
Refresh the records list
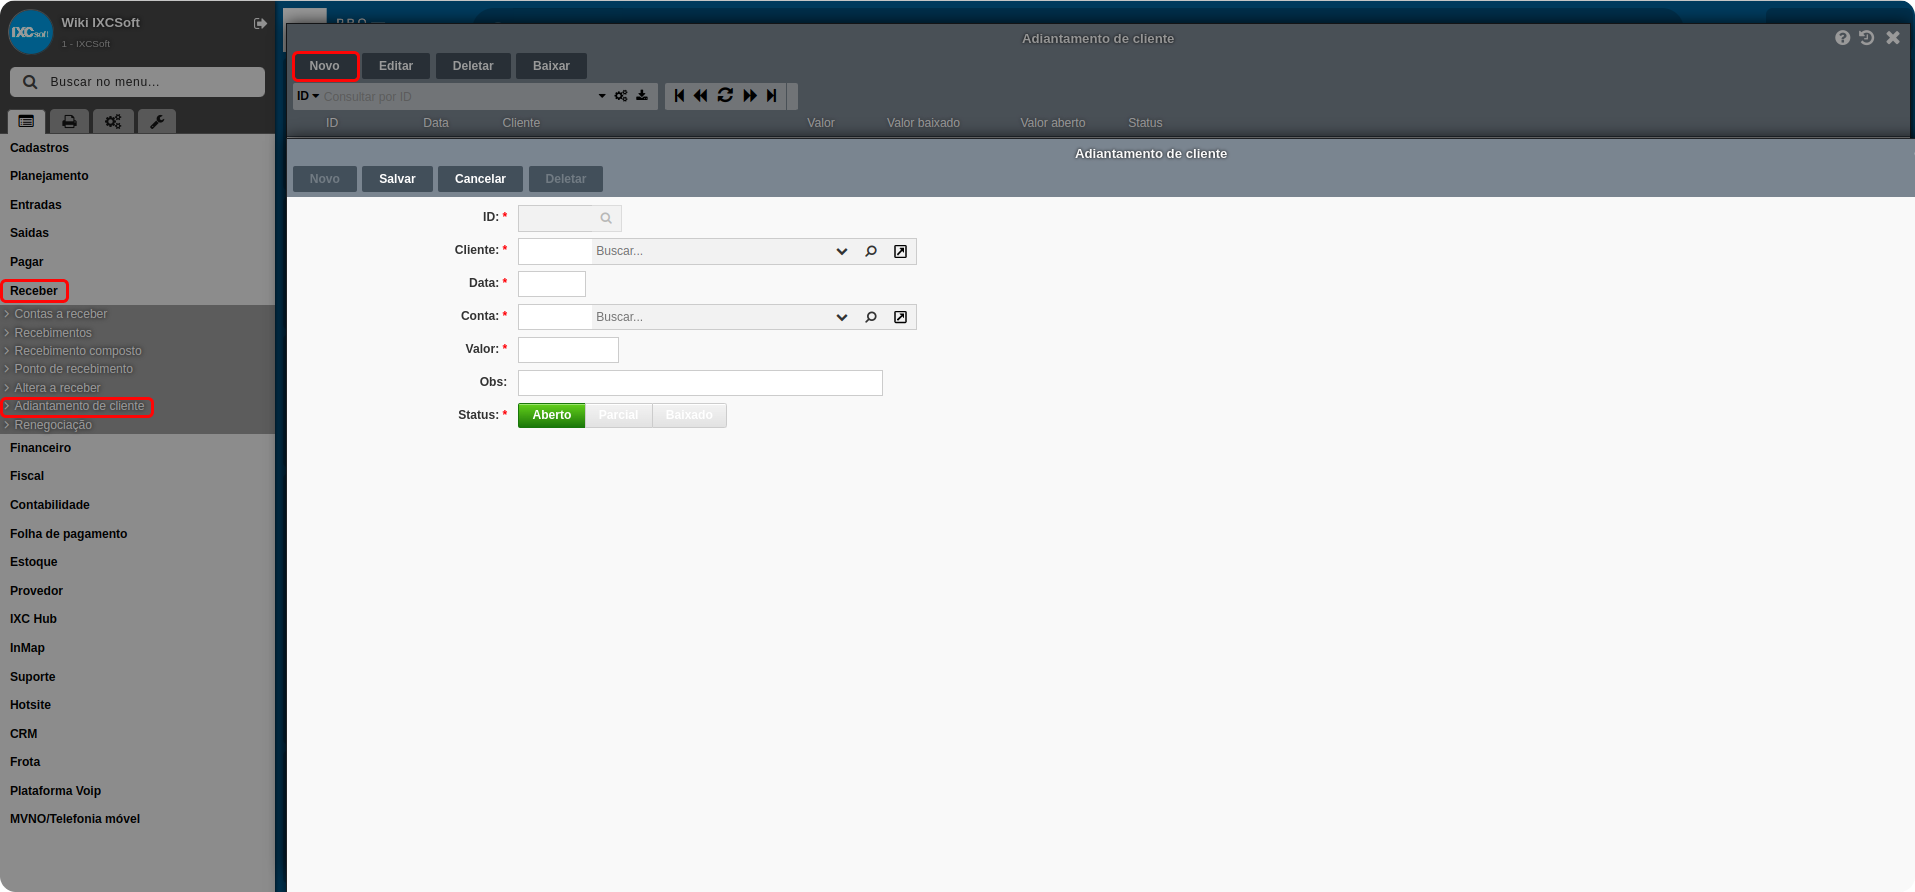click(x=725, y=96)
